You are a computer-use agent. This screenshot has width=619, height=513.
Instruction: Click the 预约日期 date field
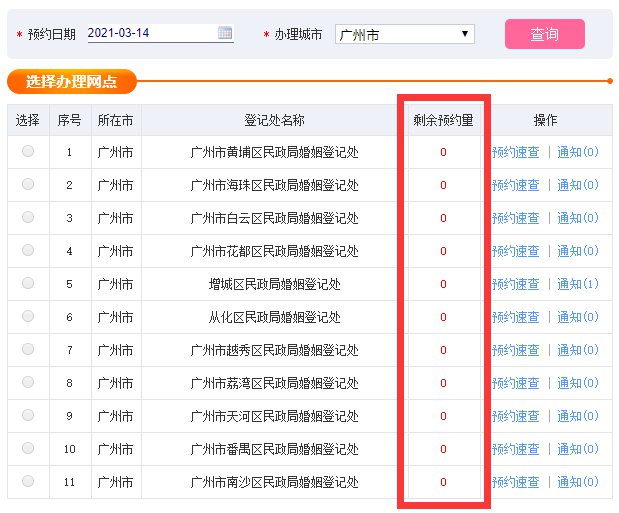pyautogui.click(x=161, y=33)
